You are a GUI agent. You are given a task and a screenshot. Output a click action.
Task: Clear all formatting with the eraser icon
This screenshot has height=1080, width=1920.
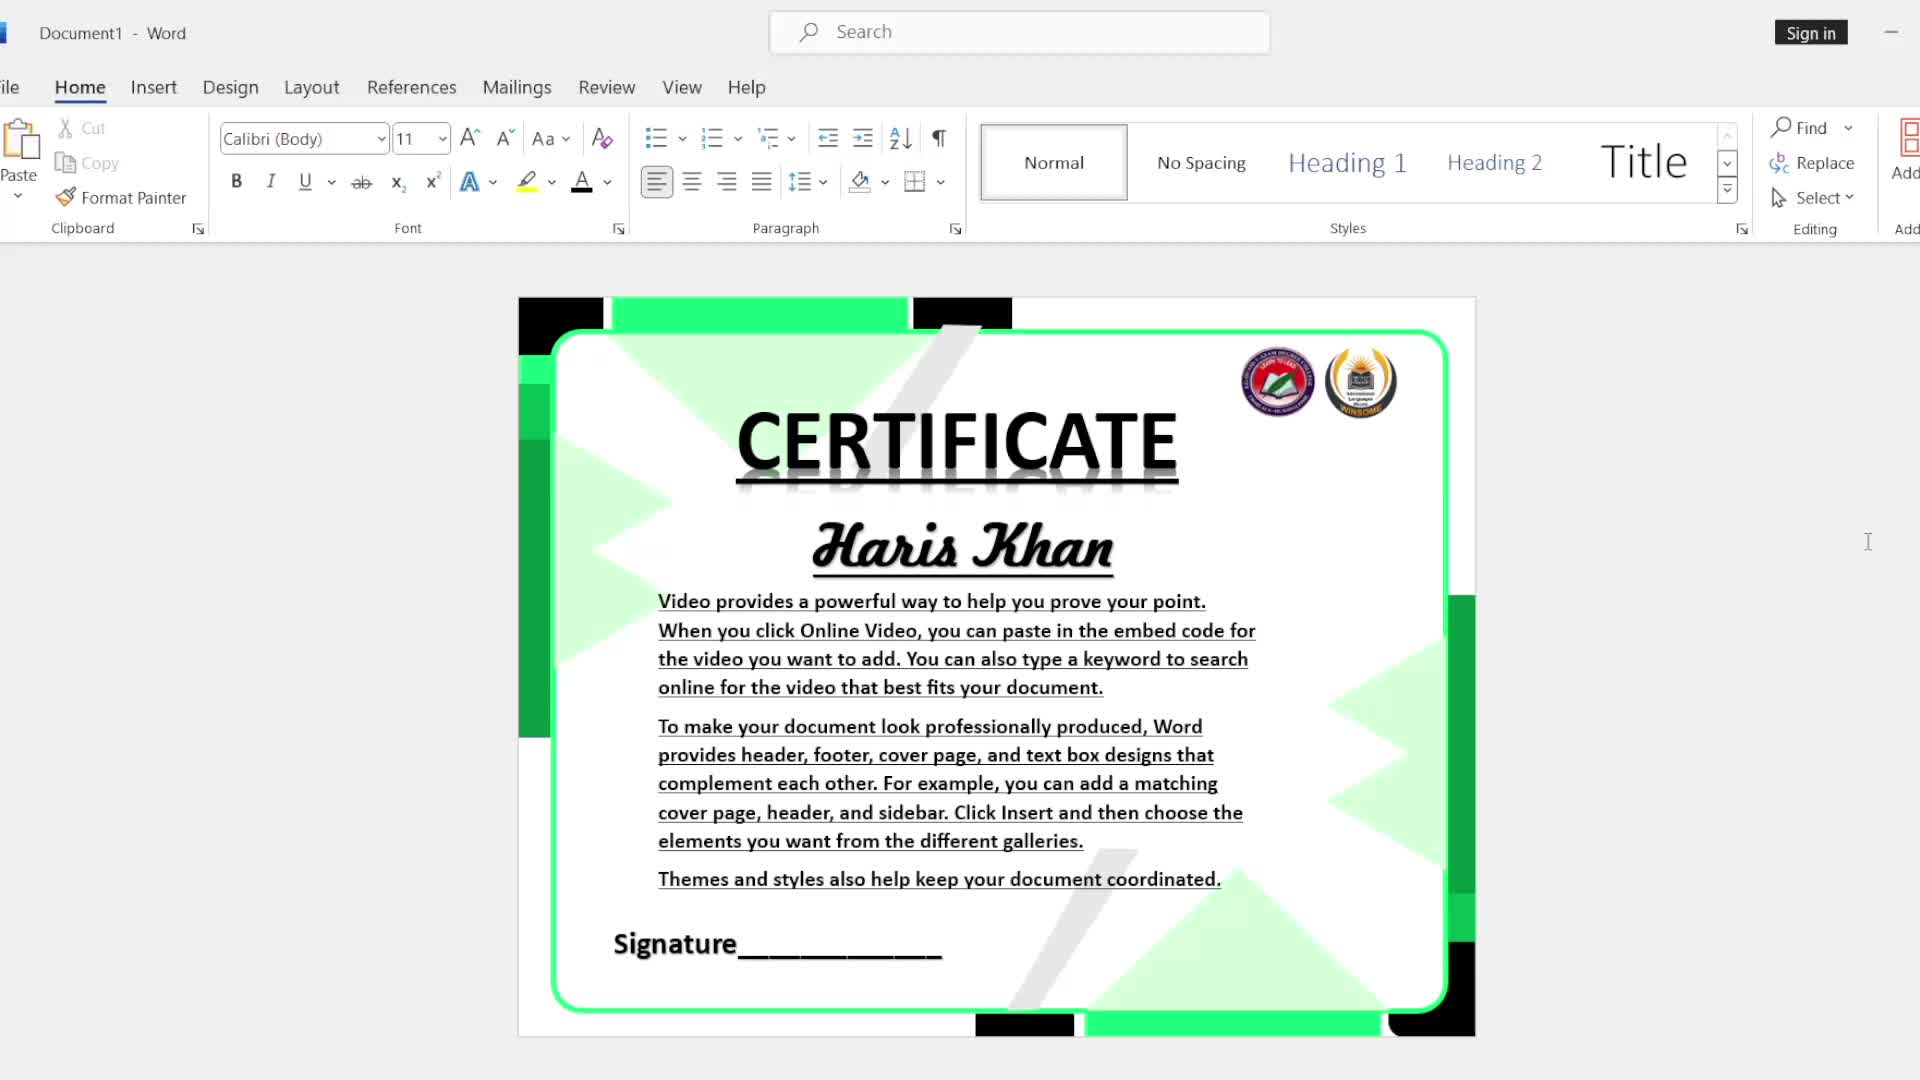(602, 138)
